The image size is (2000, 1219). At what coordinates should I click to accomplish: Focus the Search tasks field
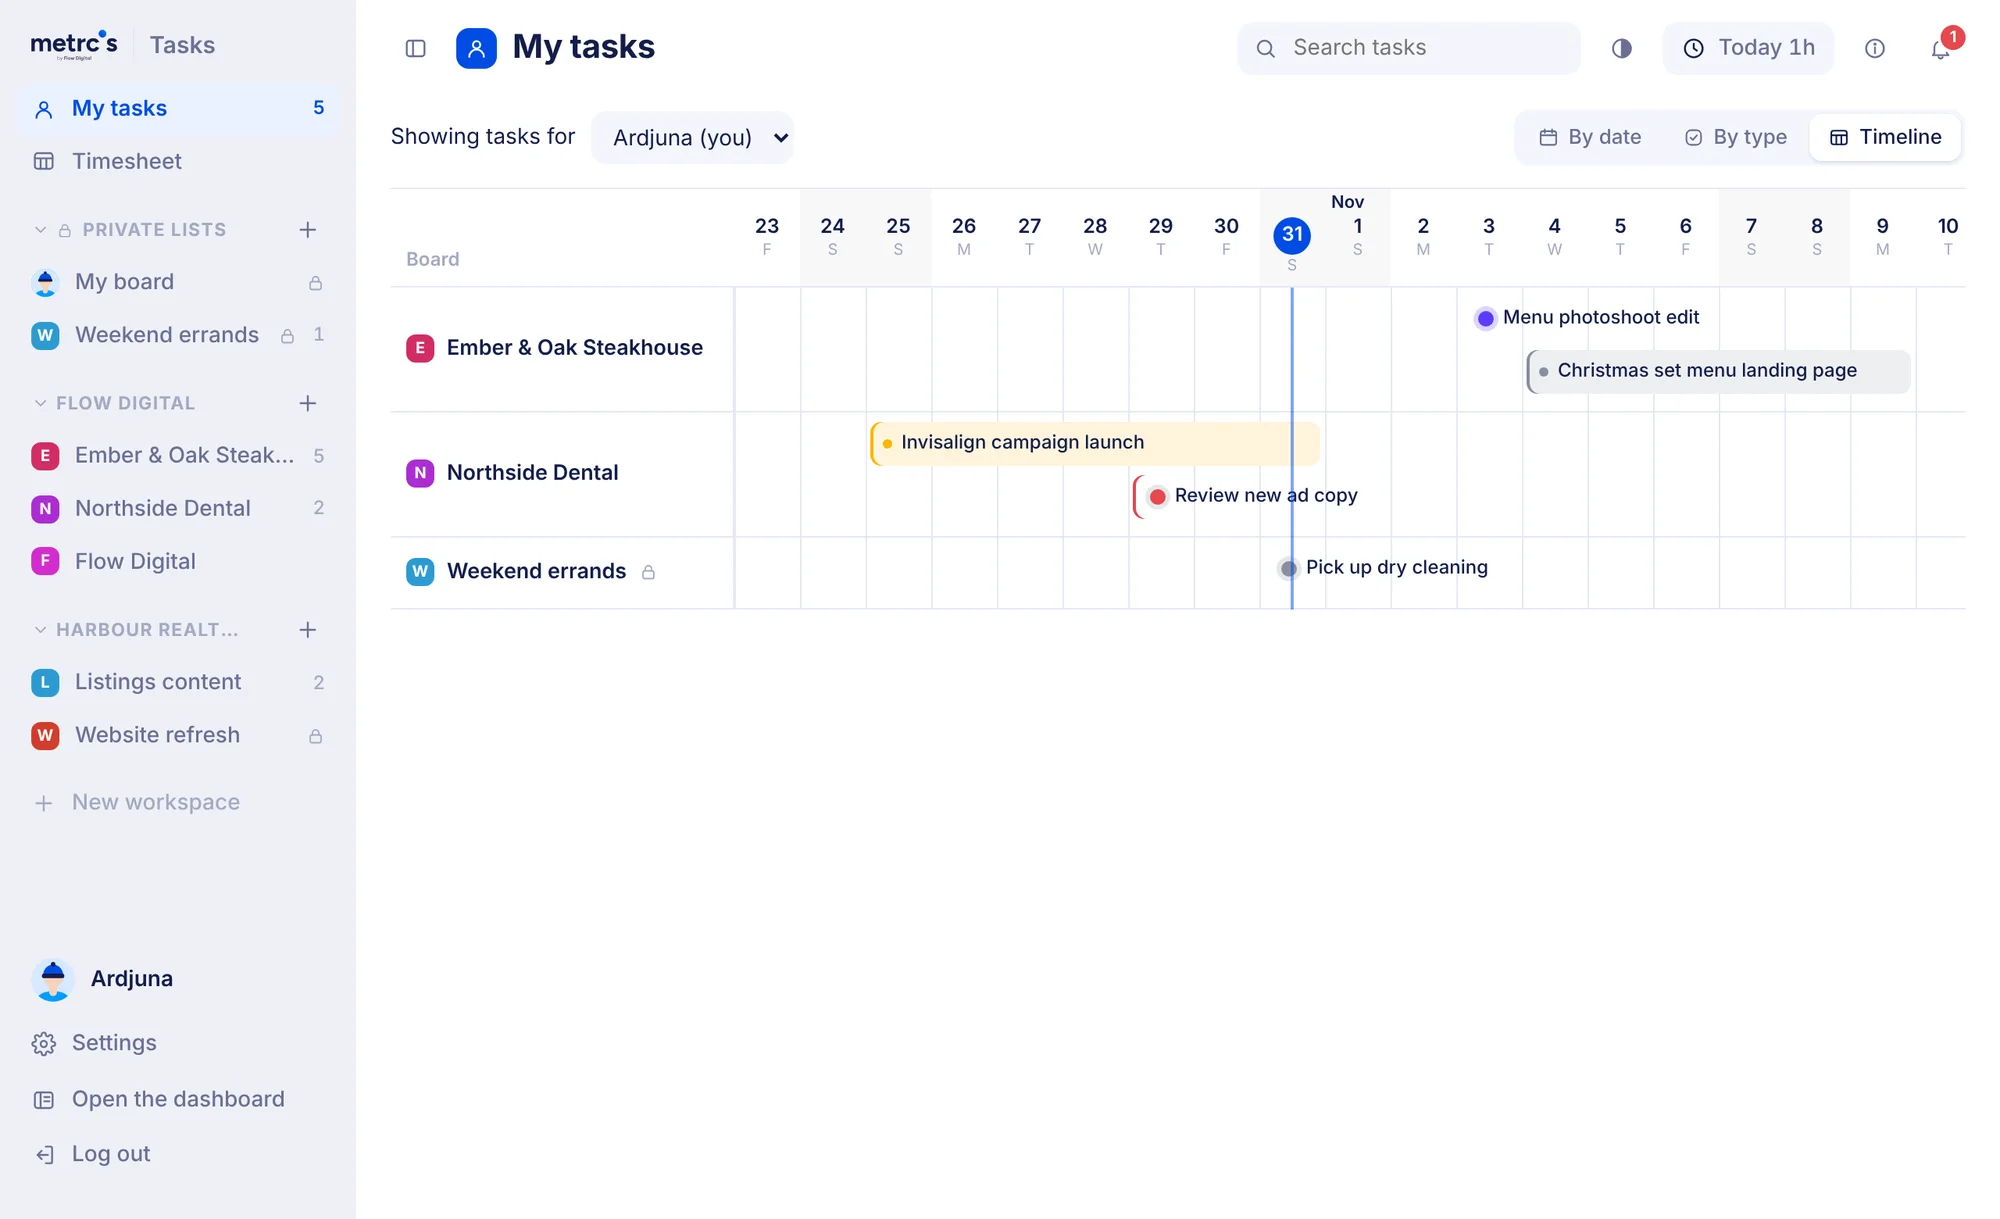point(1408,48)
